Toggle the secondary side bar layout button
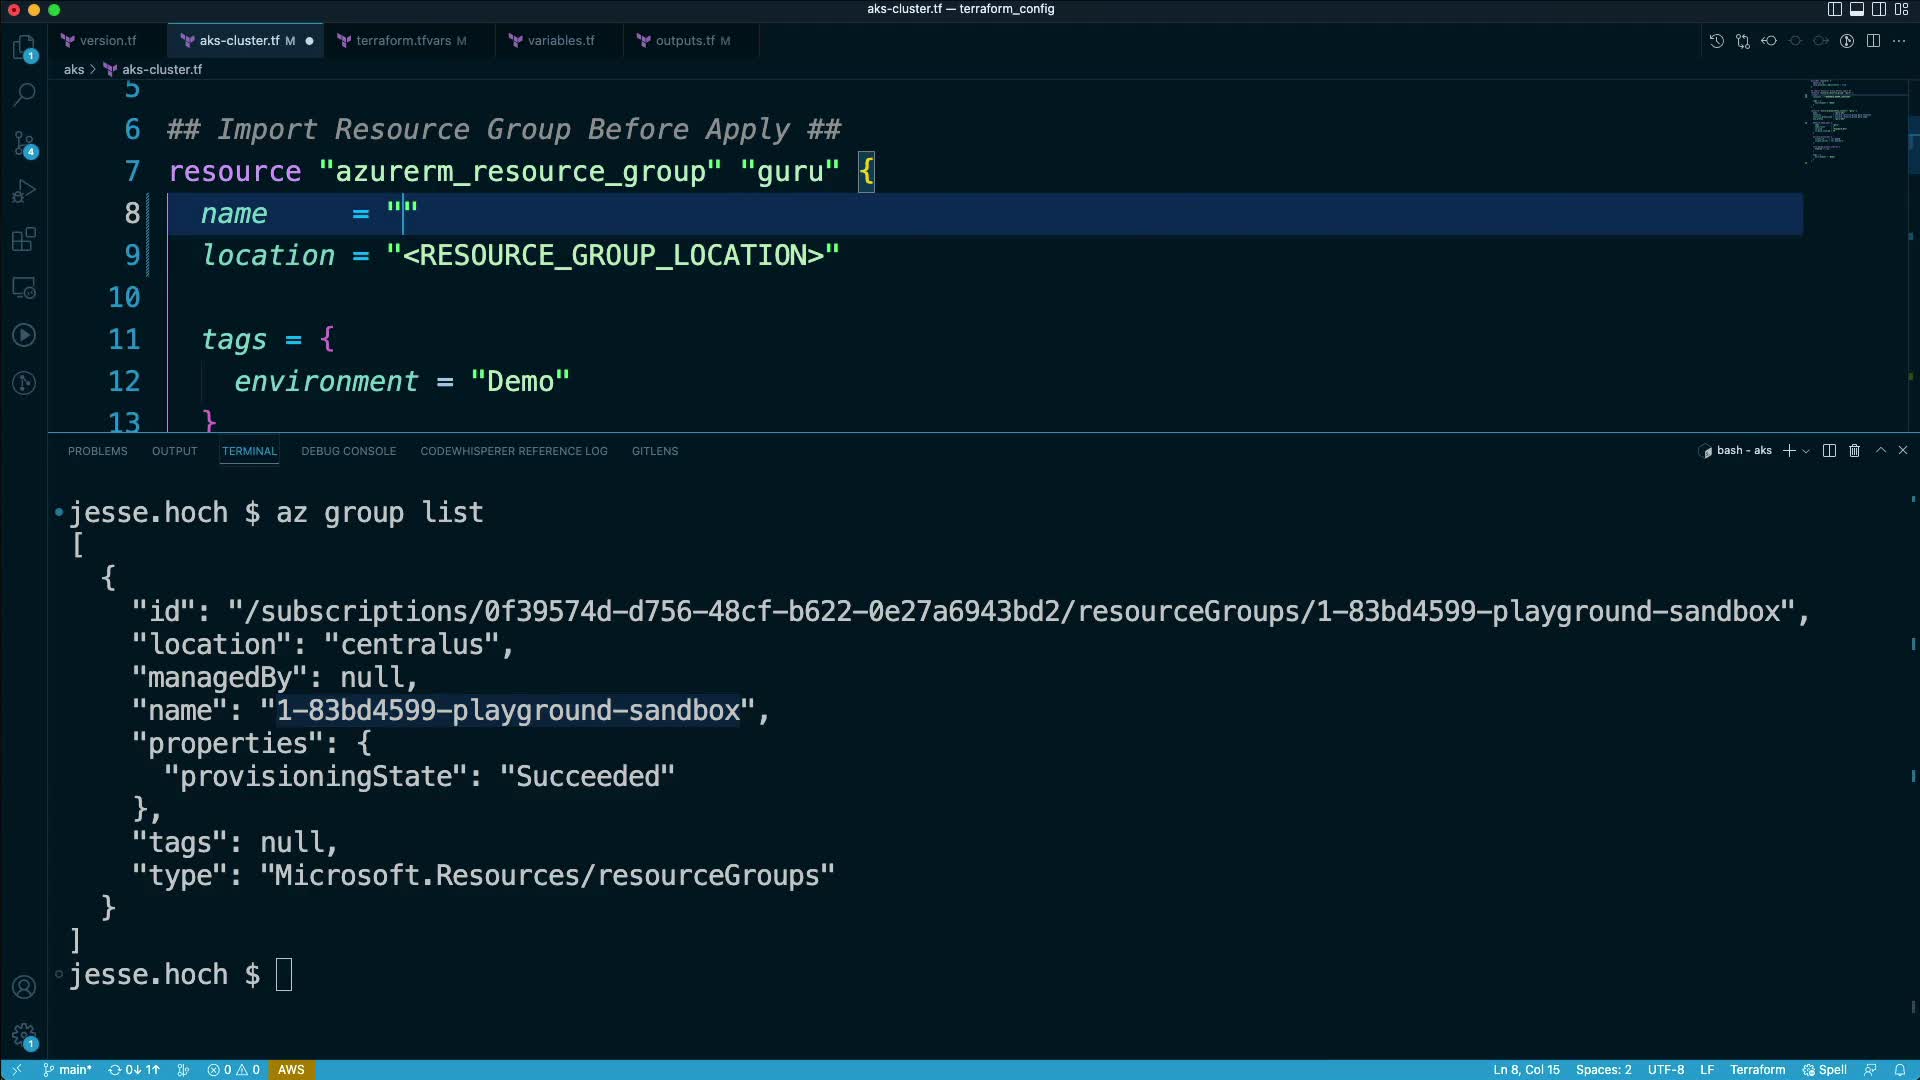The width and height of the screenshot is (1920, 1080). 1879,9
